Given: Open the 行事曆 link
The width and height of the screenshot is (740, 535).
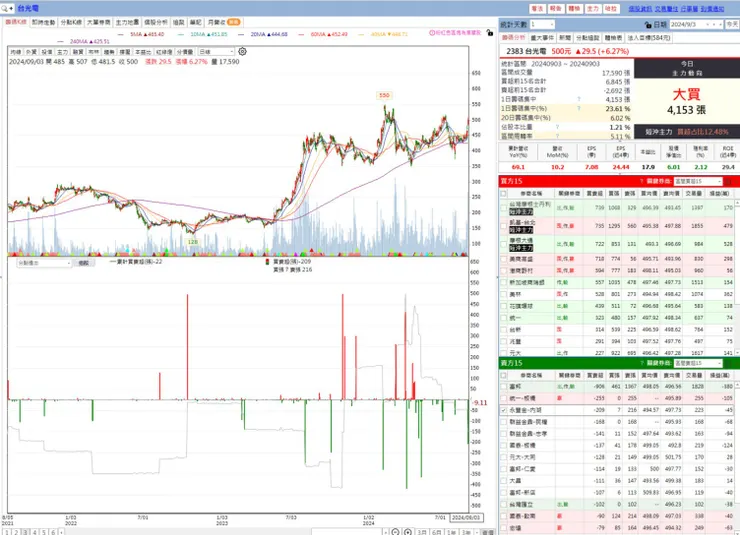Looking at the screenshot, I should [x=689, y=8].
